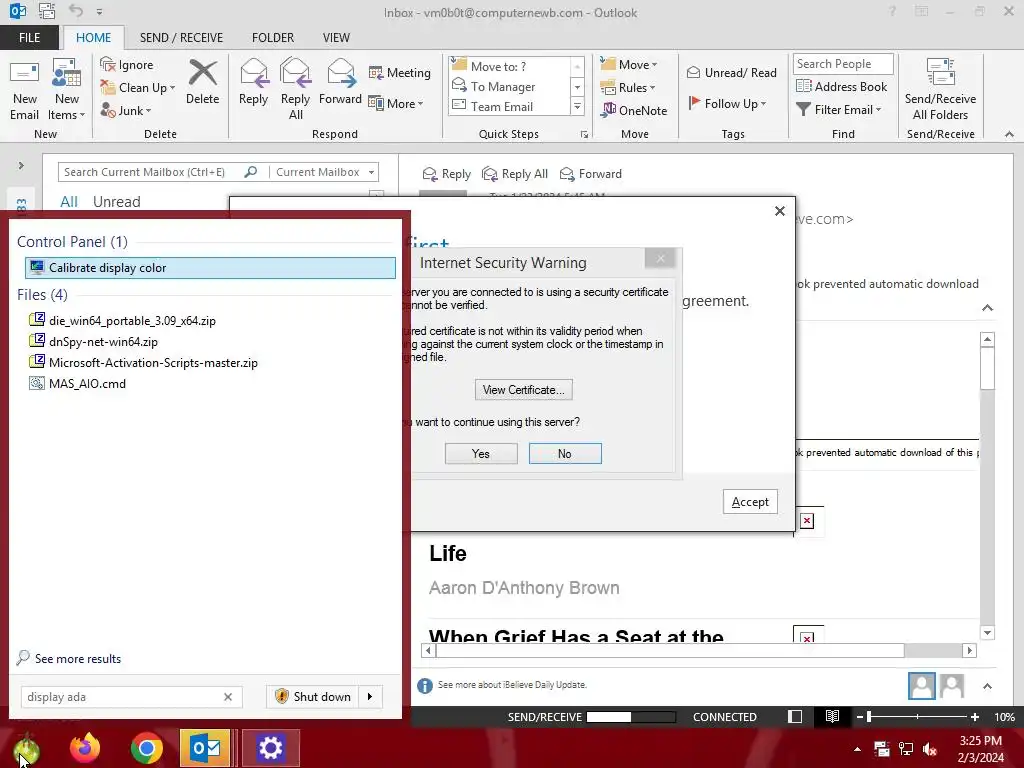Click Send/Receive All Folders
The image size is (1024, 768).
[940, 90]
